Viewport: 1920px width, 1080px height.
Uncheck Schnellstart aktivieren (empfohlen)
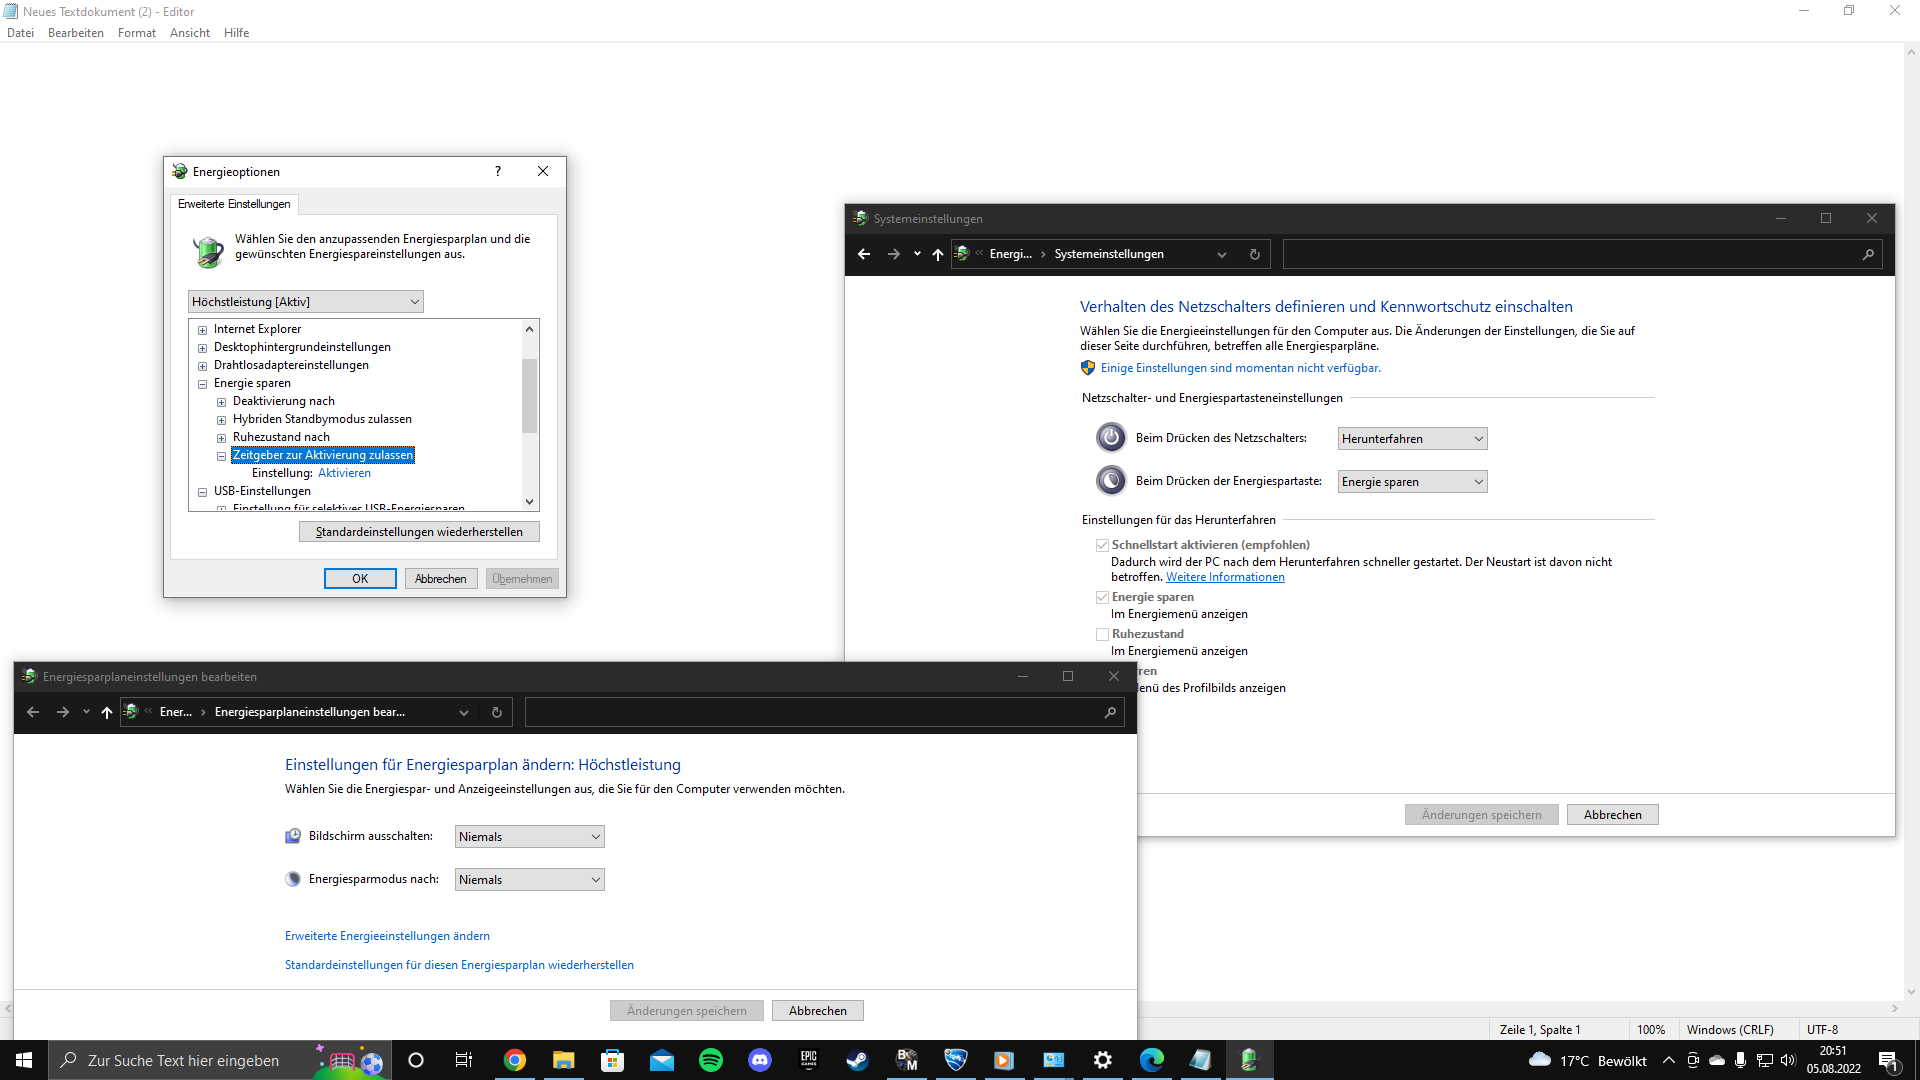pyautogui.click(x=1103, y=545)
